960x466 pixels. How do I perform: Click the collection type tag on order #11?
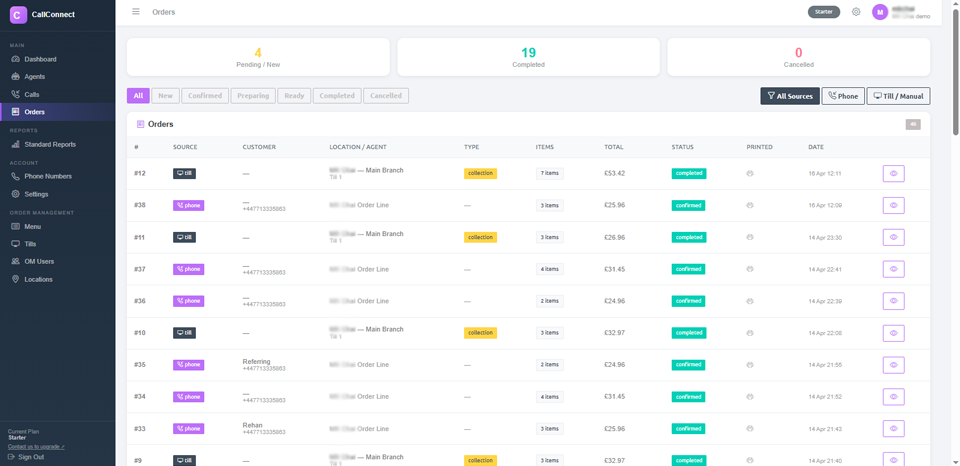[481, 237]
